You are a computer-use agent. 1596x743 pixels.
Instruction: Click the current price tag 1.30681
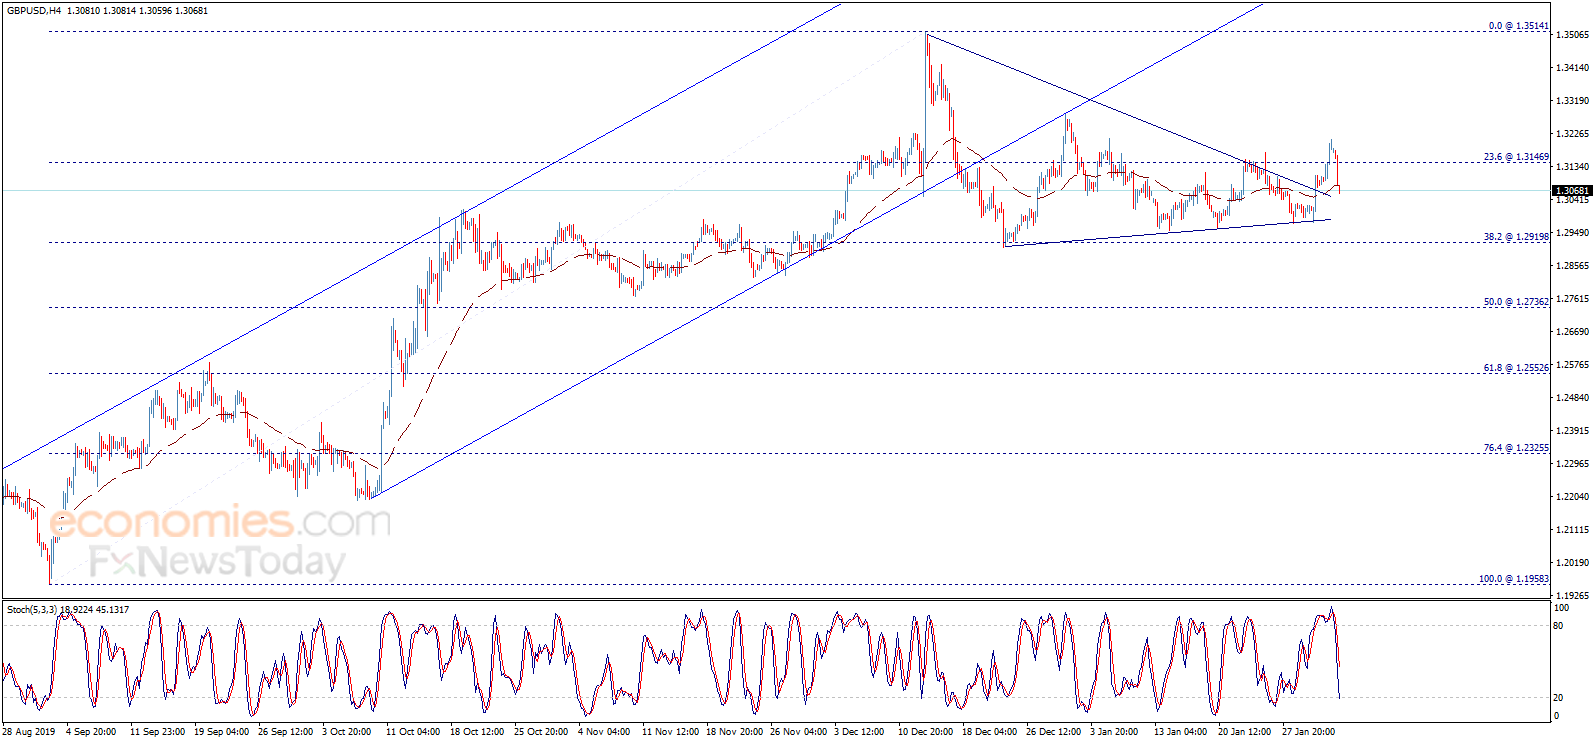pyautogui.click(x=1571, y=190)
